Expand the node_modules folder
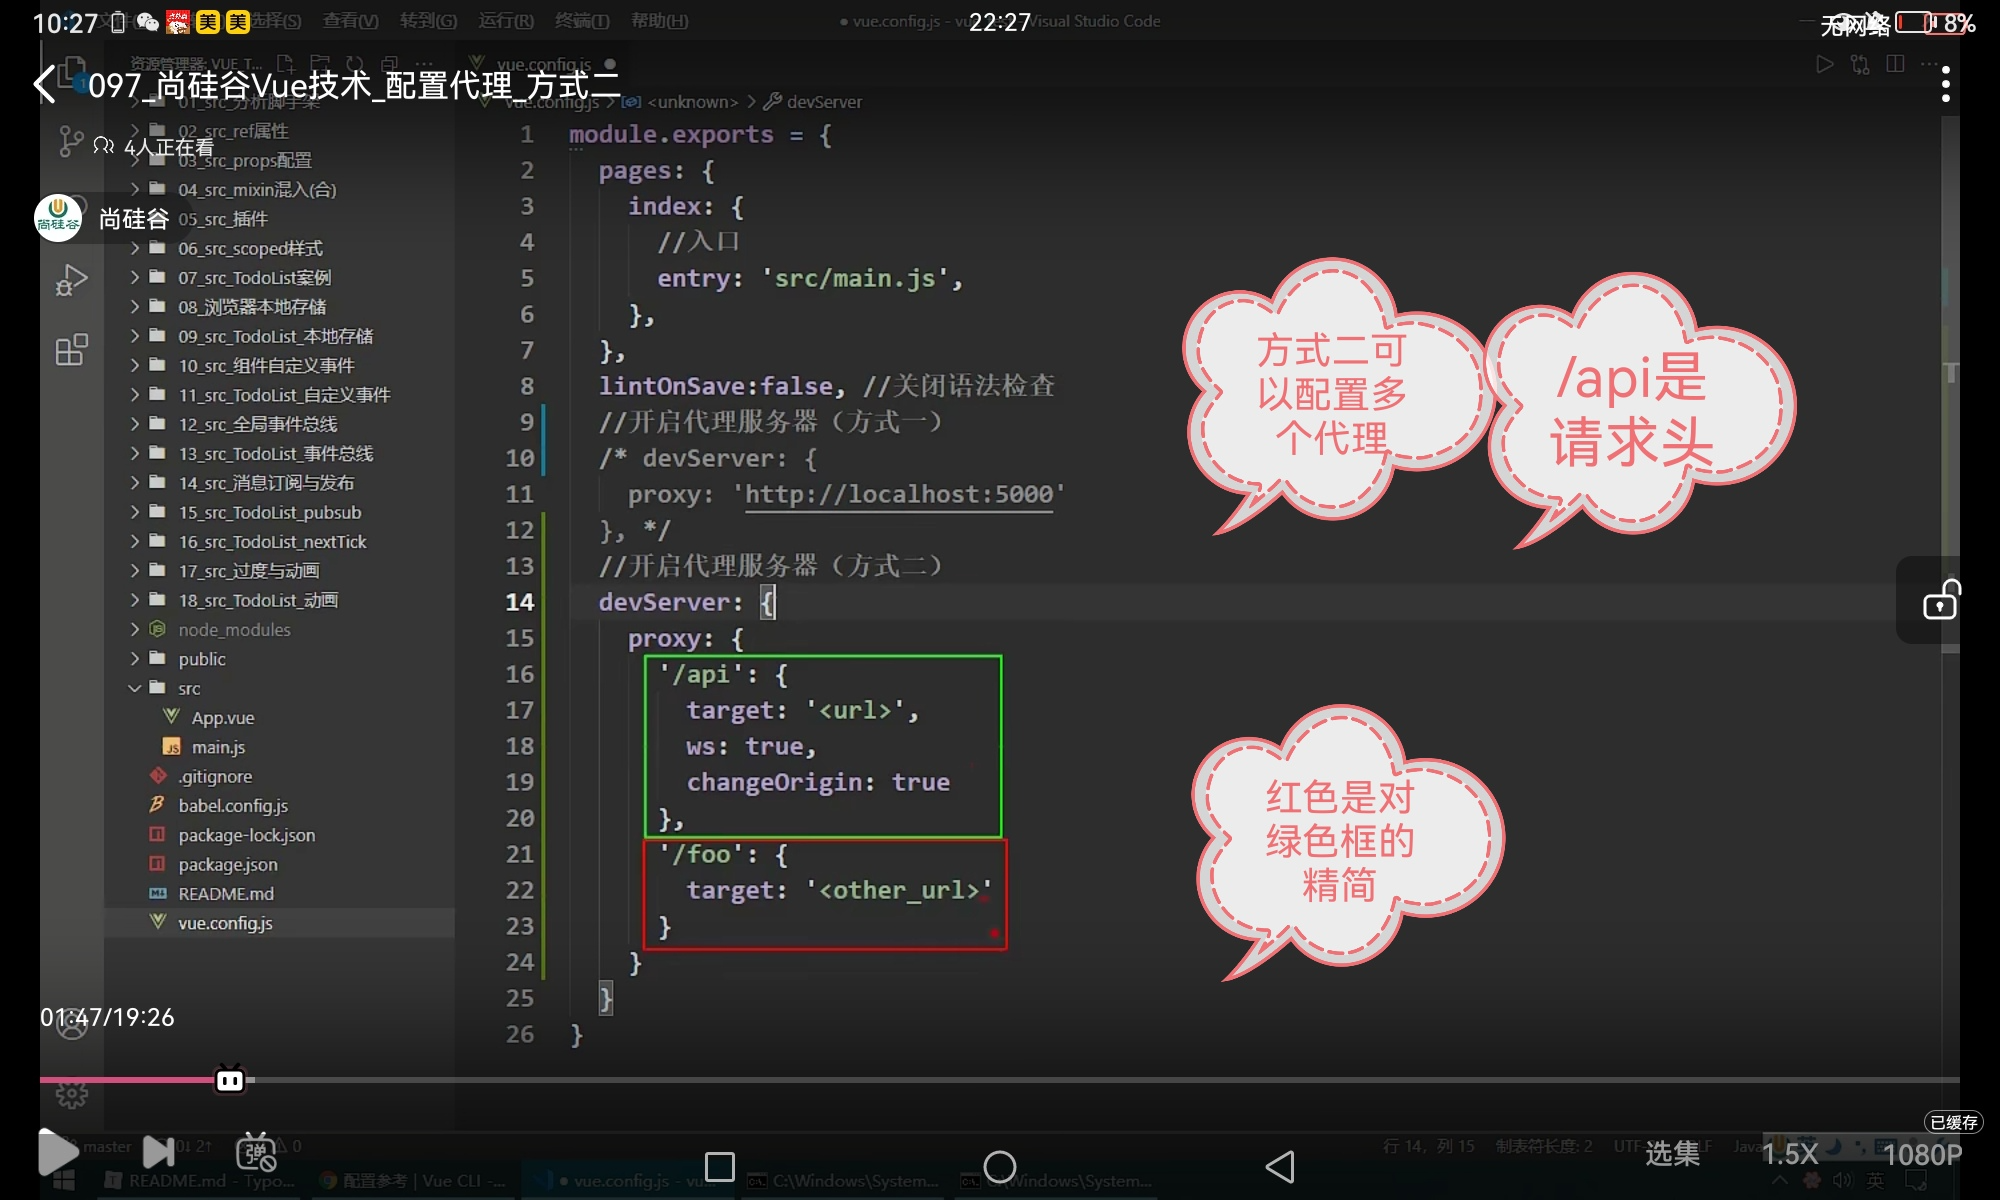 234,630
